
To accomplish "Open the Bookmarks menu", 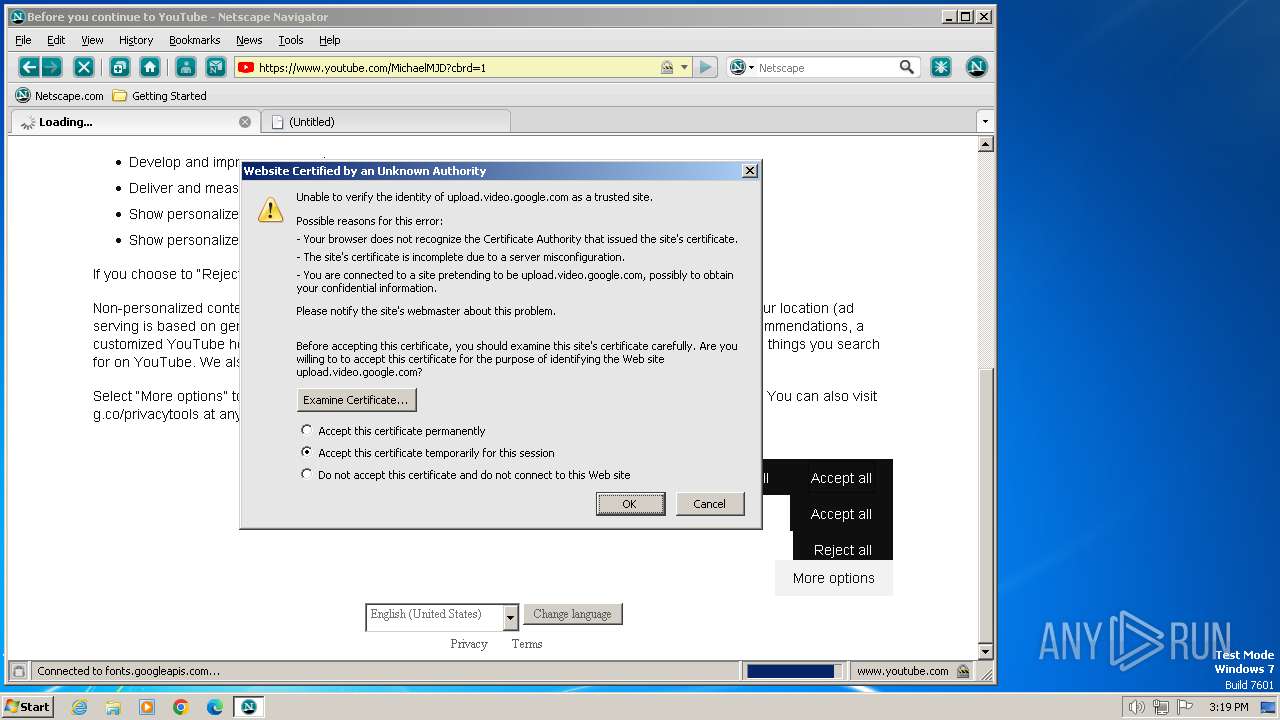I will click(194, 40).
